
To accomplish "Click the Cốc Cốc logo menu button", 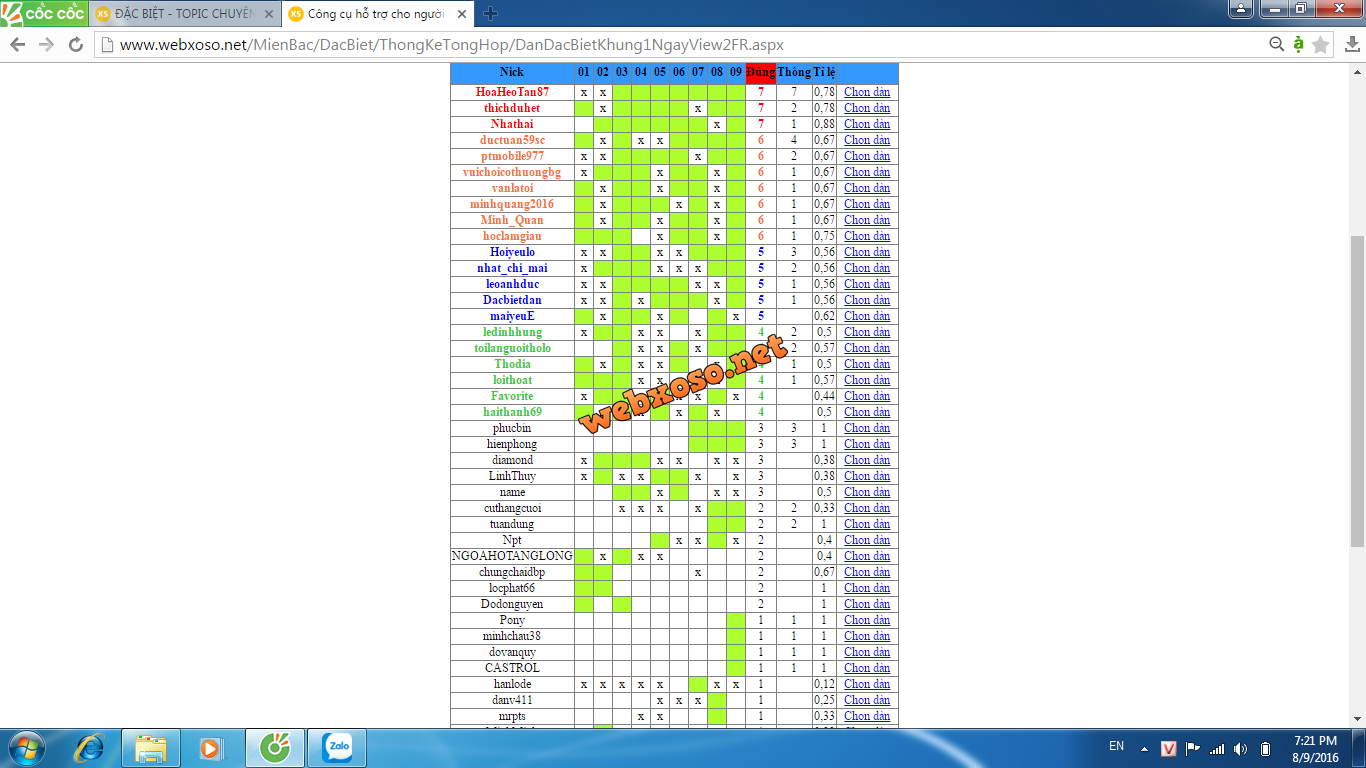I will pyautogui.click(x=43, y=13).
